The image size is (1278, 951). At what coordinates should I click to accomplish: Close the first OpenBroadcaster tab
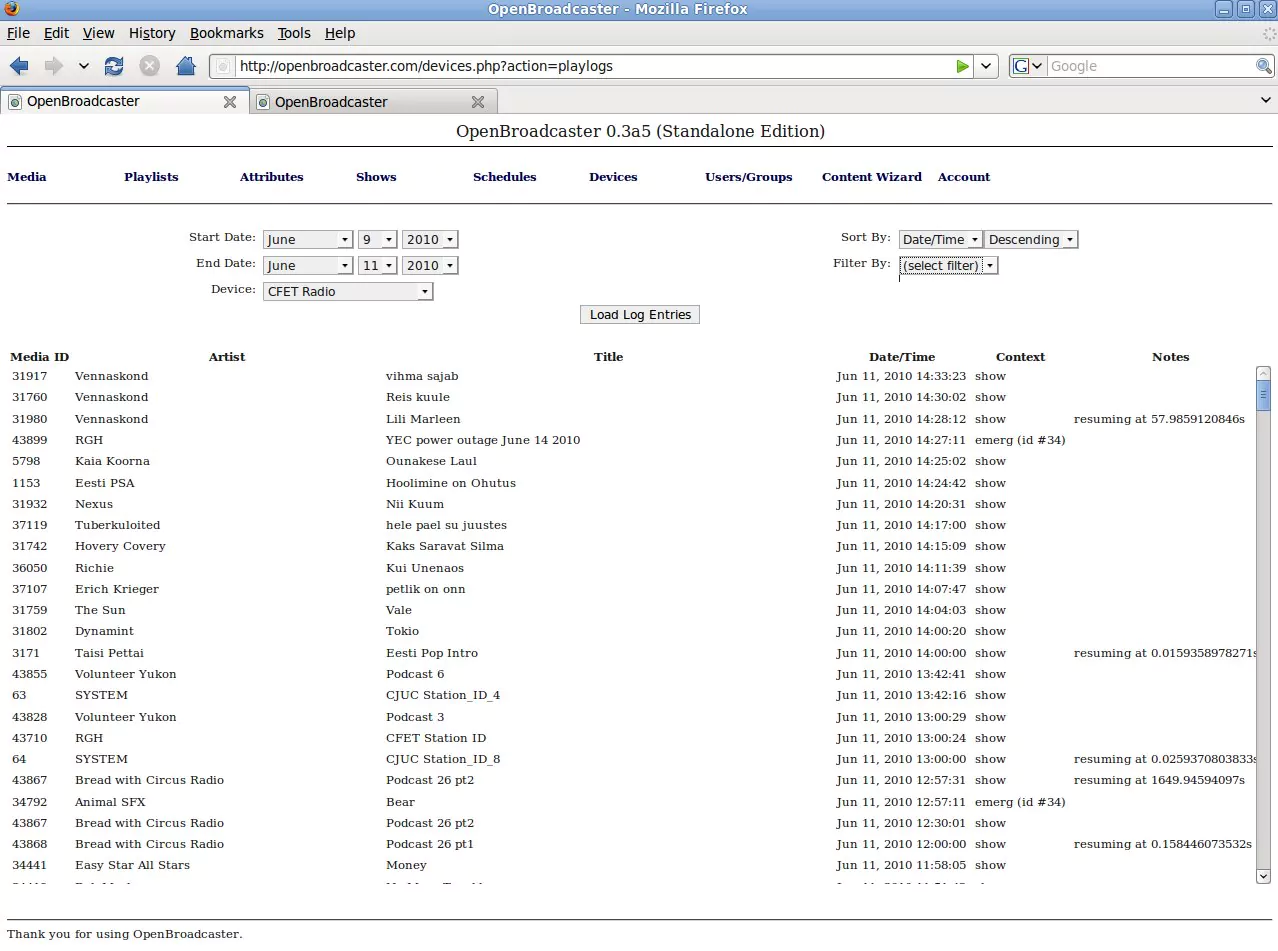click(x=230, y=102)
